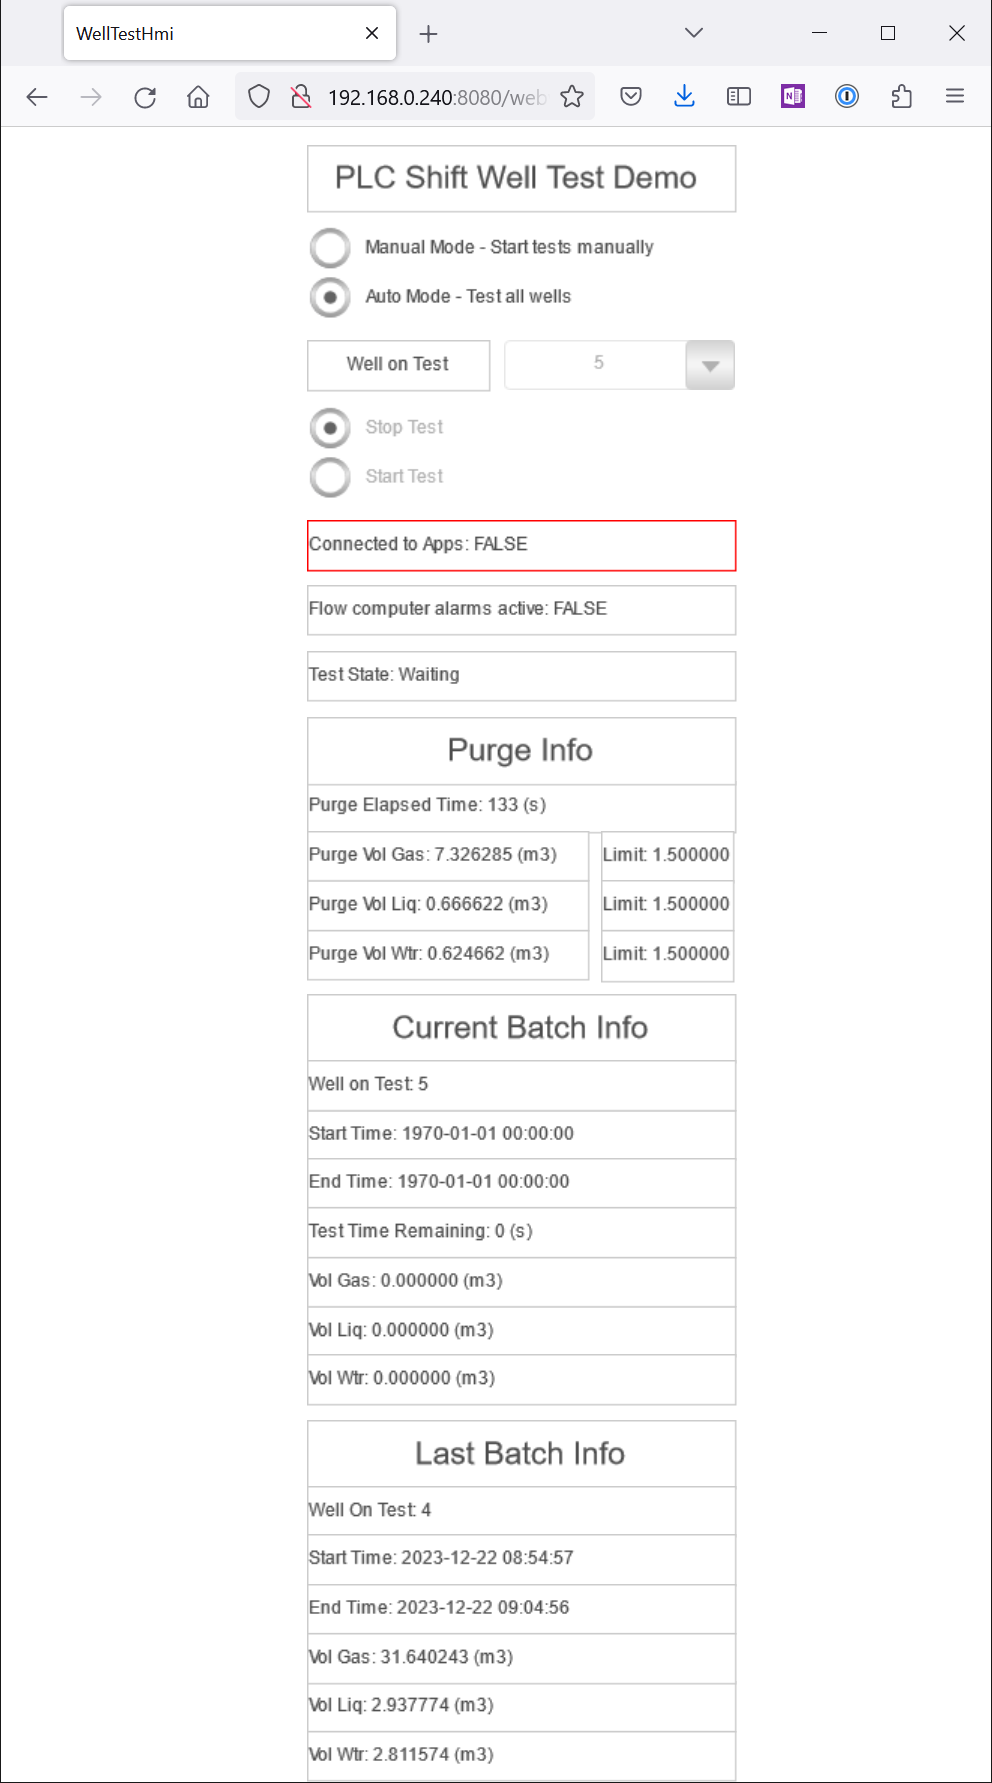Screen dimensions: 992x1783
Task: Open a new browser tab
Action: coord(429,34)
